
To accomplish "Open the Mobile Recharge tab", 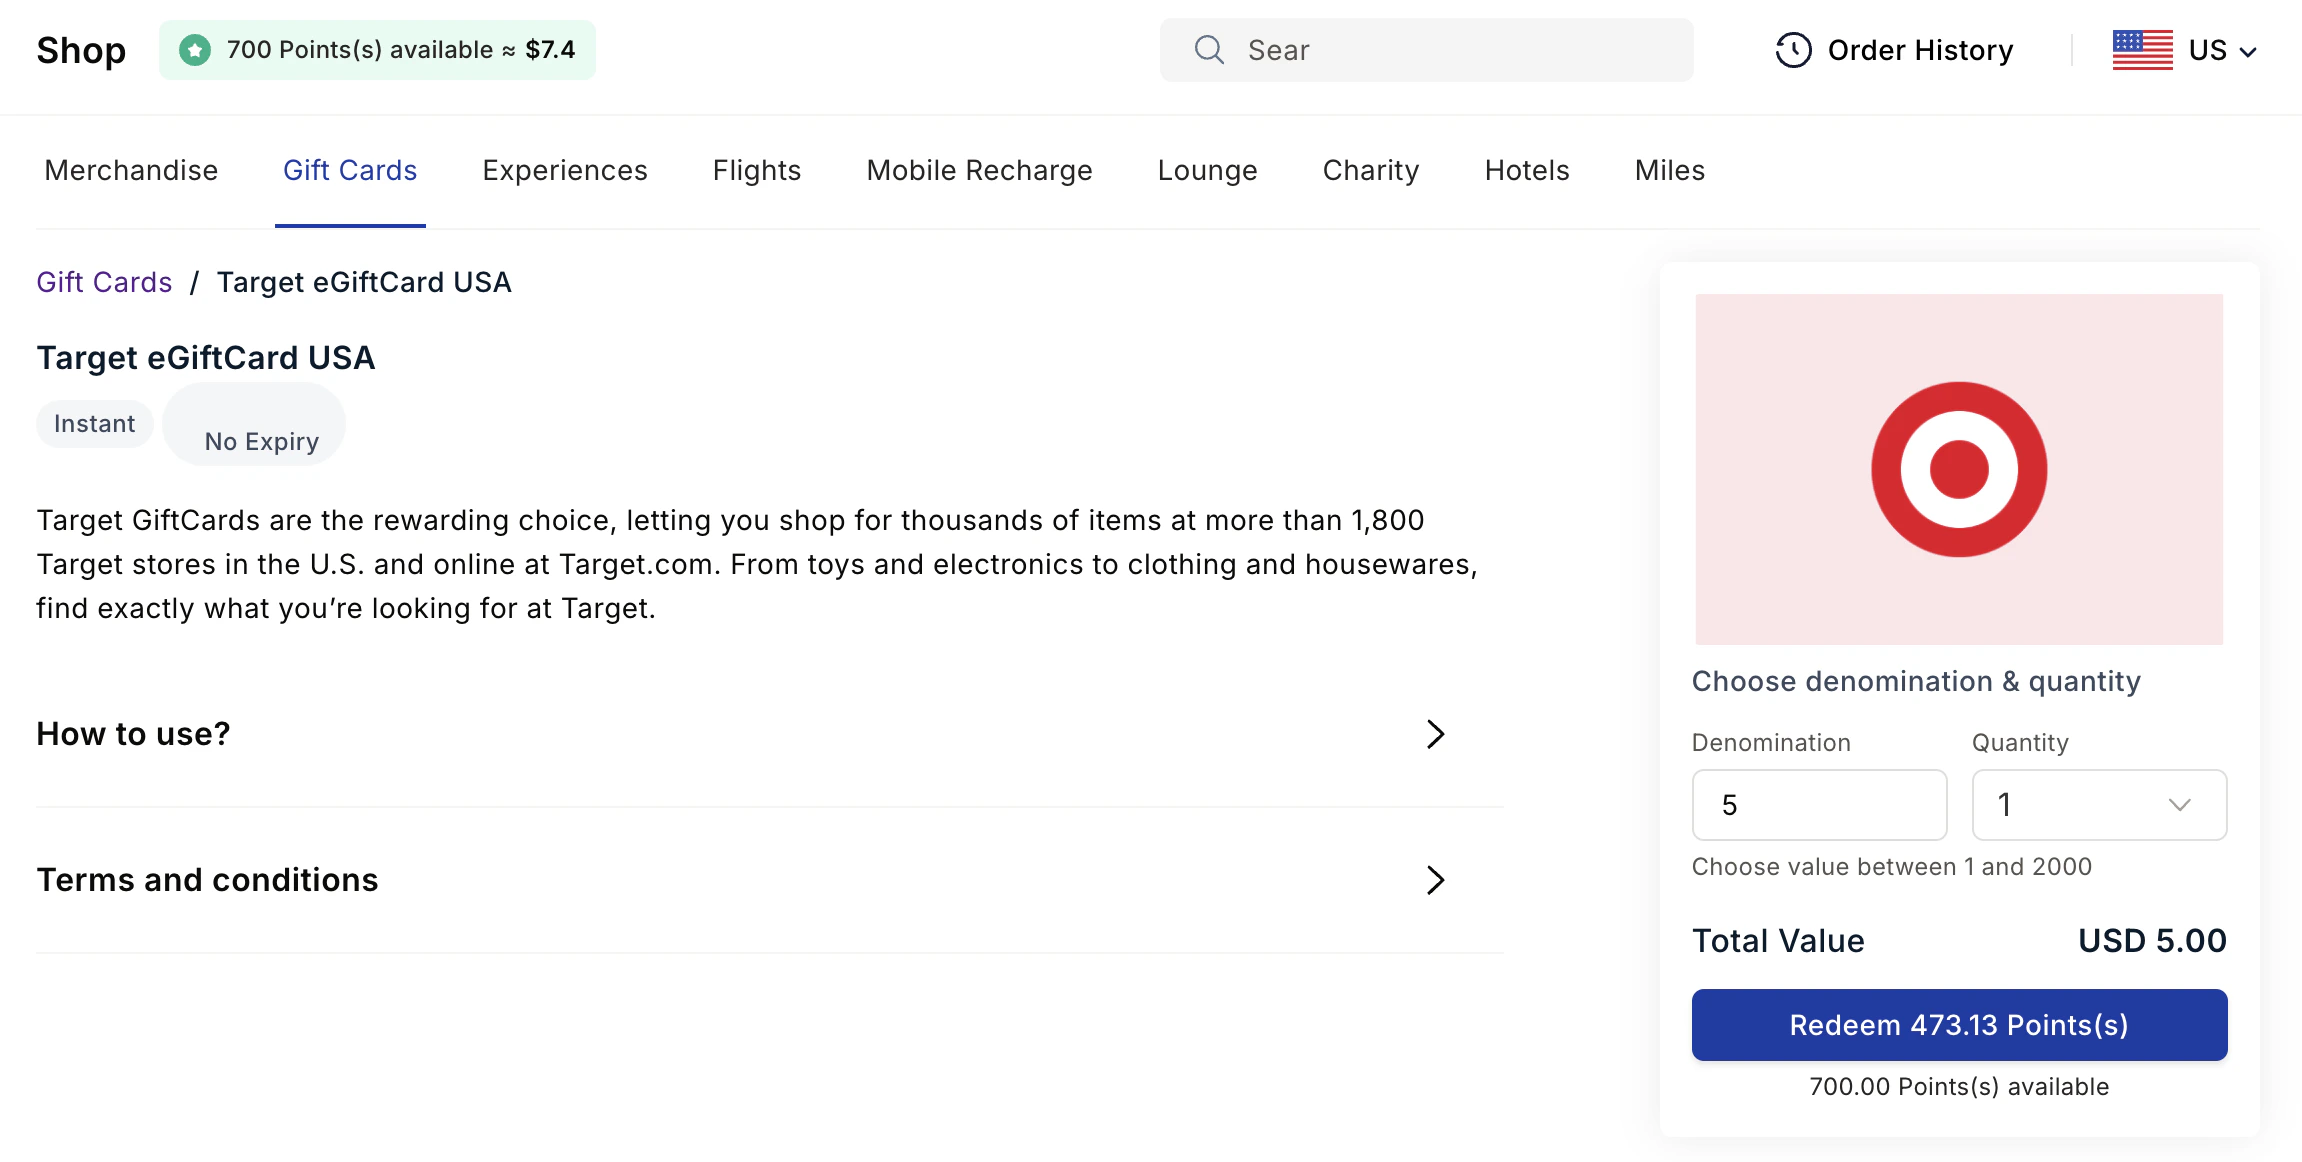I will 979,170.
